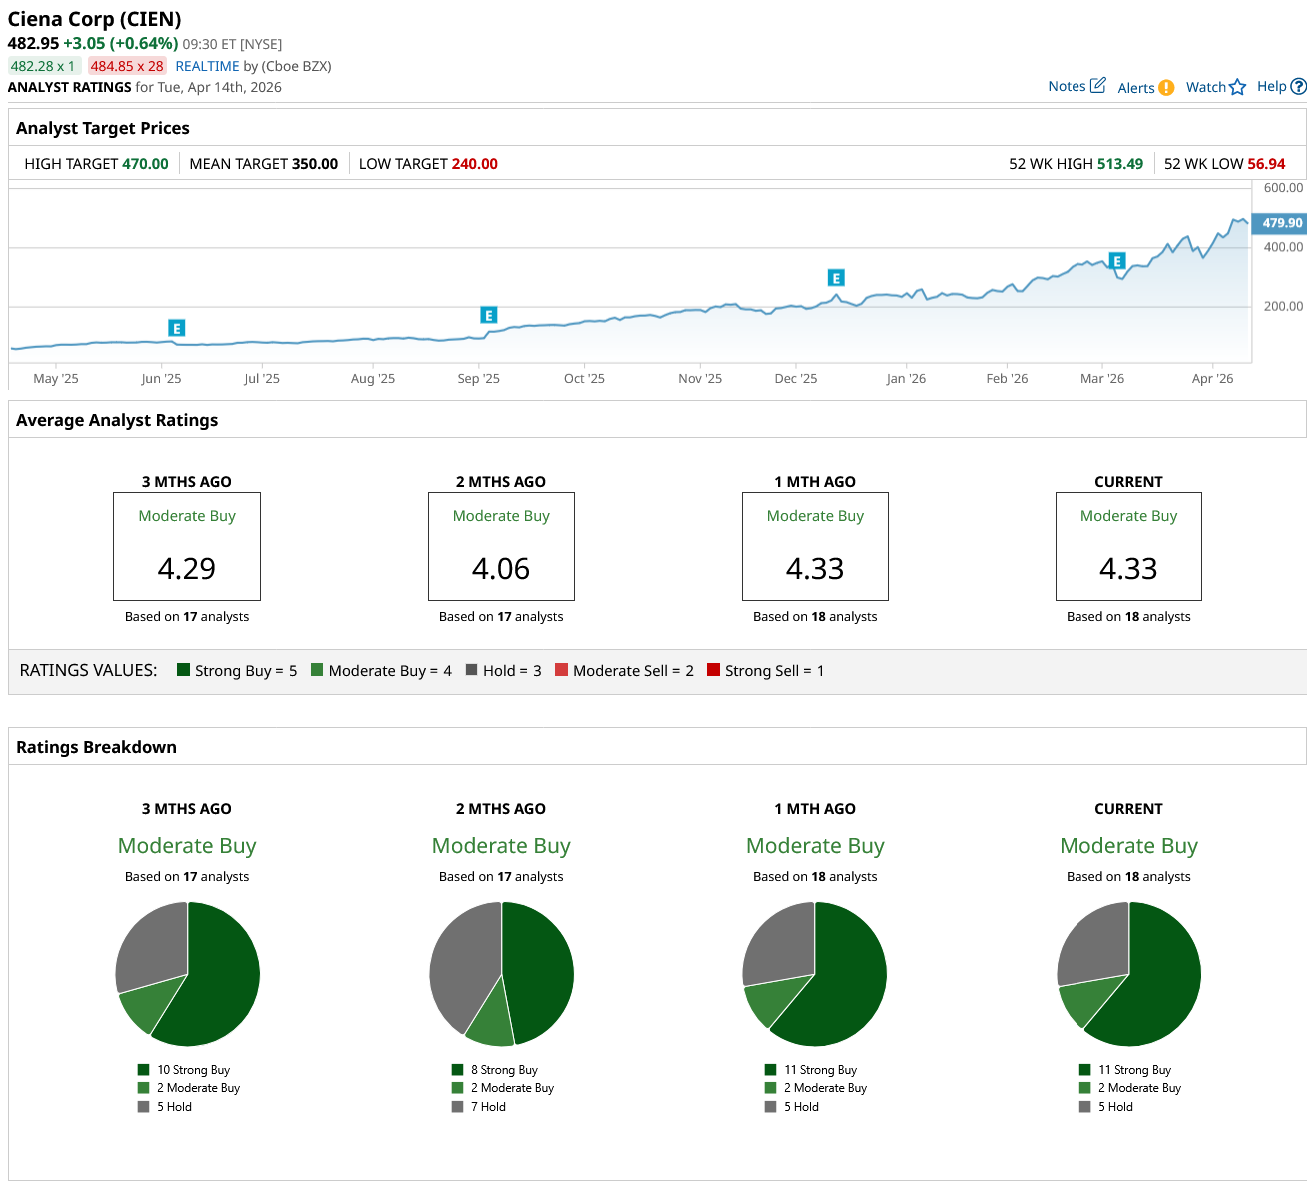Click the date text 'Tue, Apr 14th, 2026'
This screenshot has height=1182, width=1308.
220,87
